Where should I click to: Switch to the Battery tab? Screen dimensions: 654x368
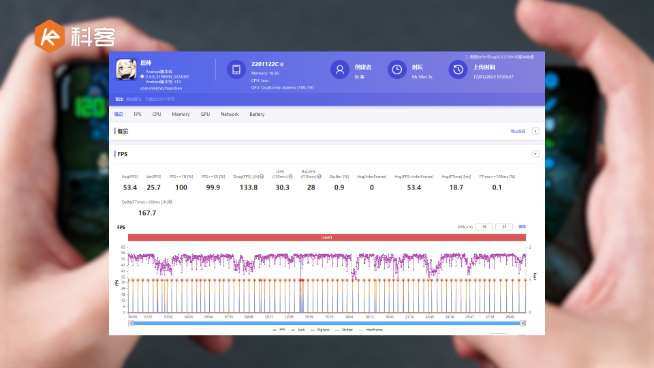[257, 114]
